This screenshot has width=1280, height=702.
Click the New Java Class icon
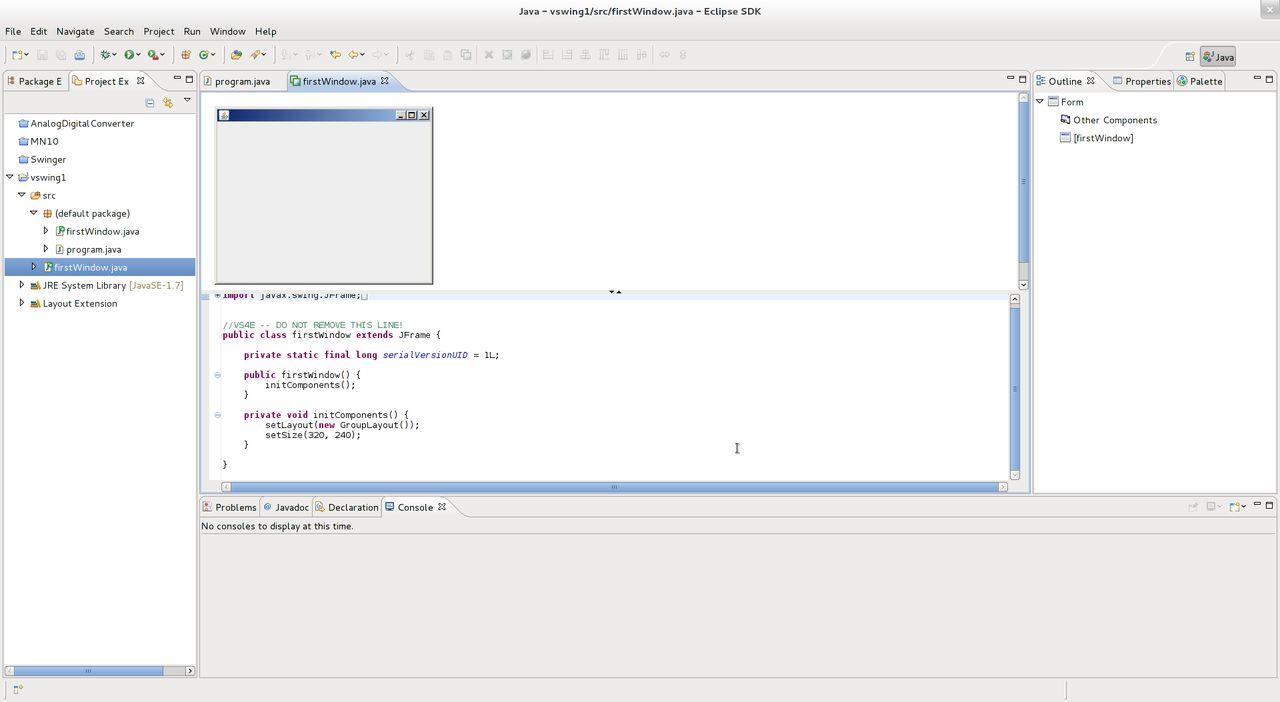204,55
